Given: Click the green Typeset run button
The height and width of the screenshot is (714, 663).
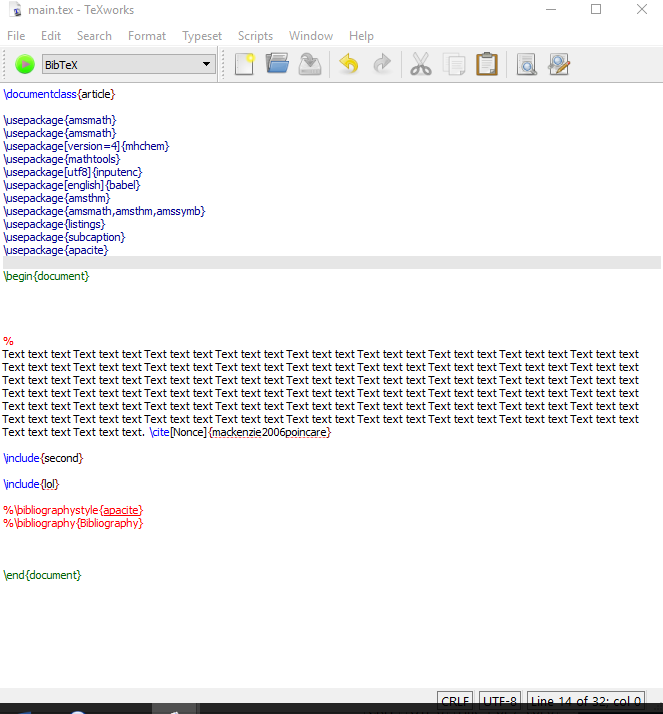Looking at the screenshot, I should 25,64.
